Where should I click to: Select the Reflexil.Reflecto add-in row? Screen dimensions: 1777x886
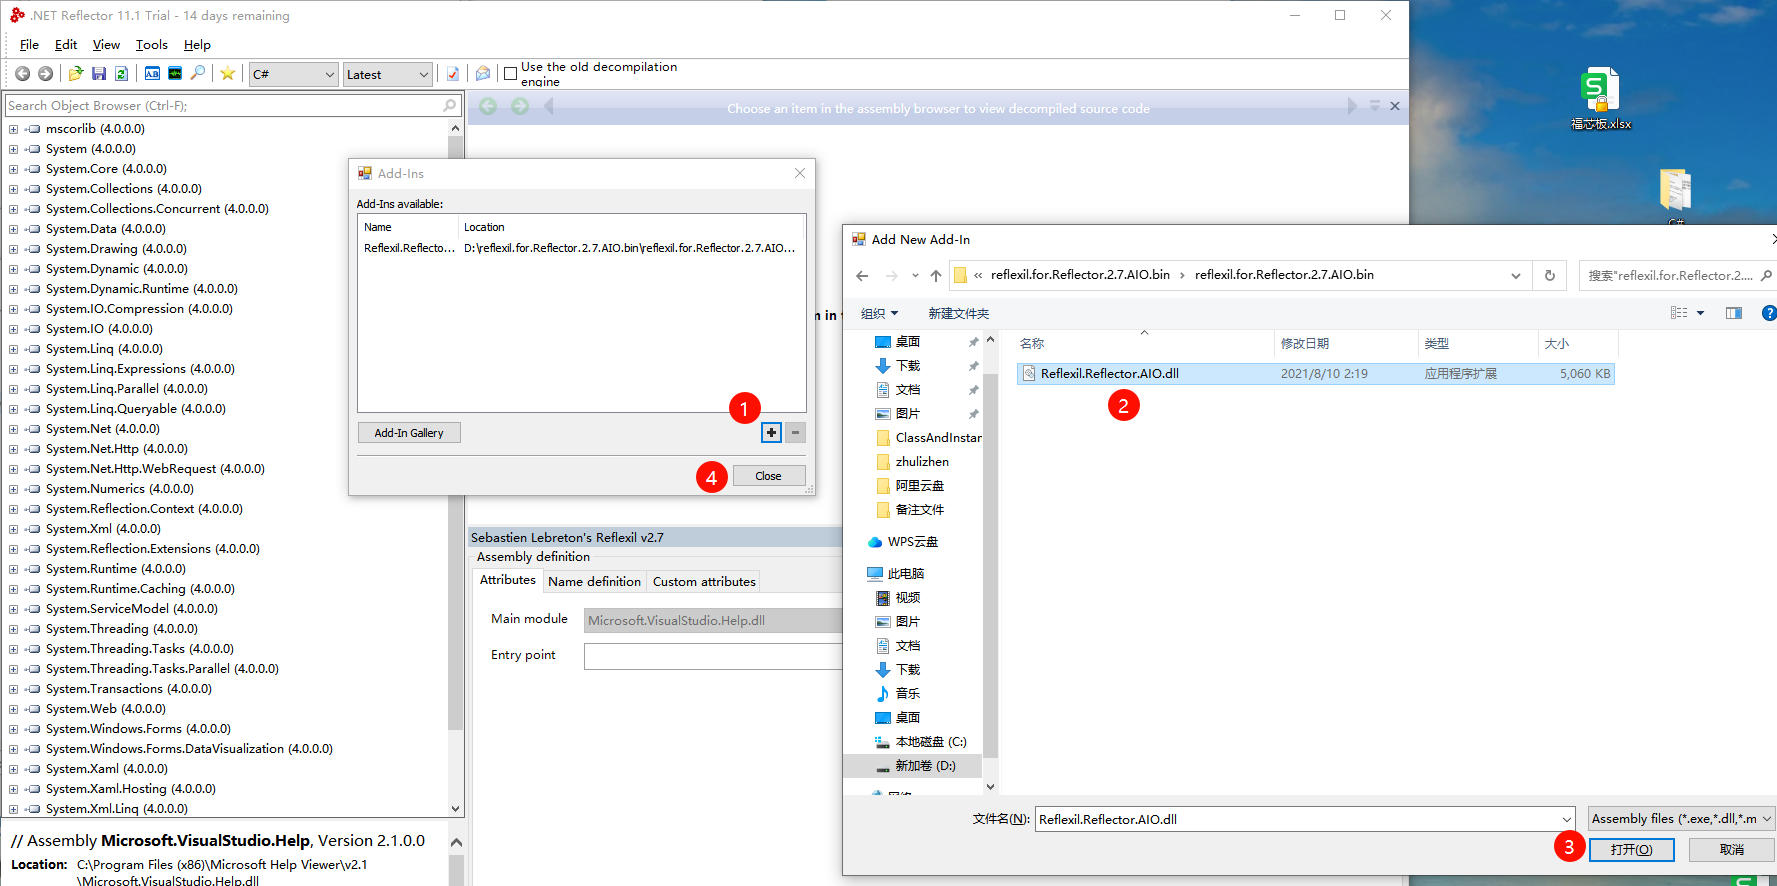[581, 248]
